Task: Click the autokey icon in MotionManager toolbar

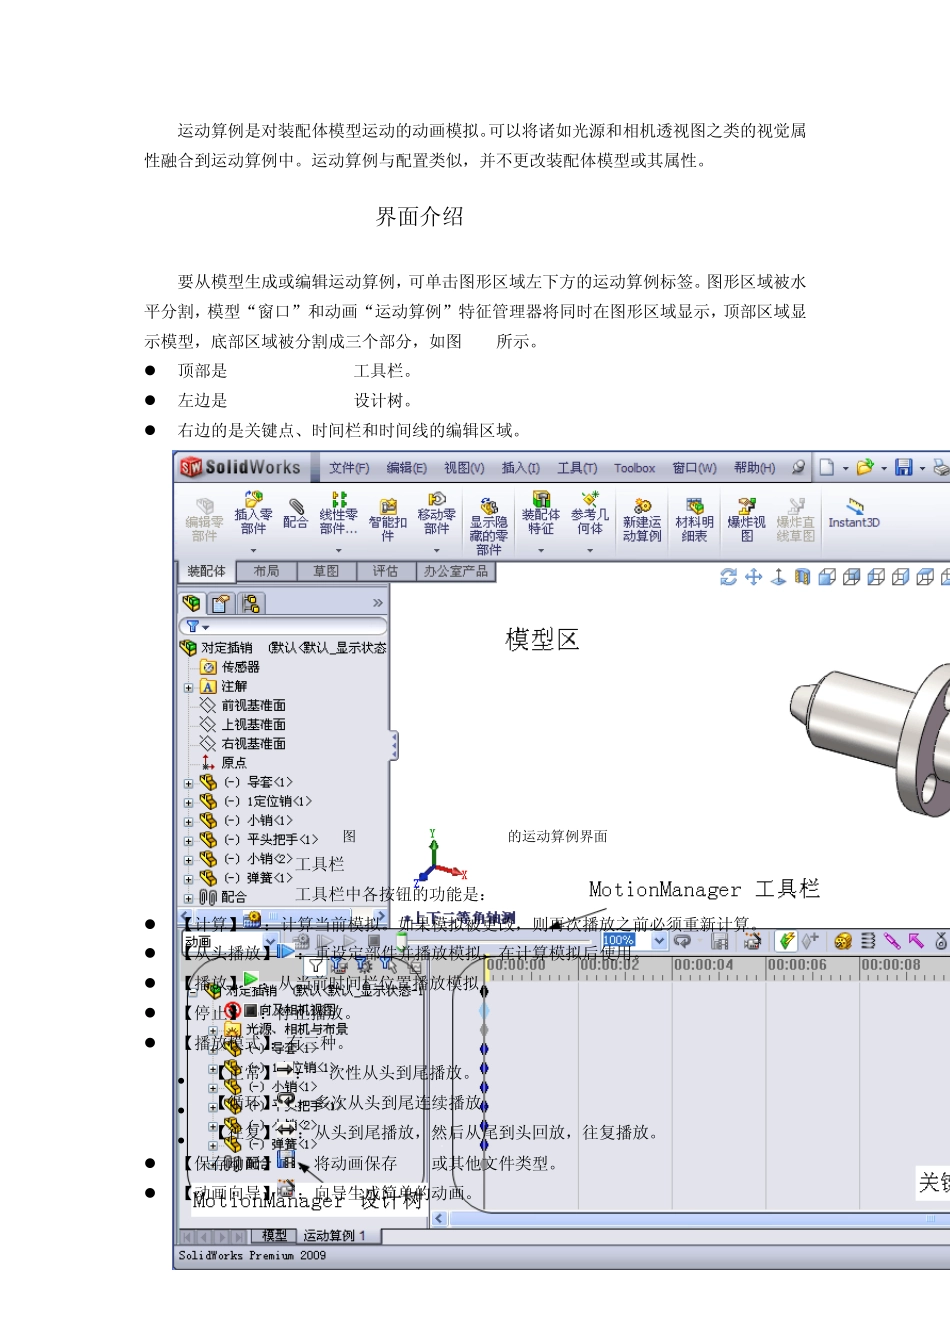Action: pyautogui.click(x=787, y=941)
